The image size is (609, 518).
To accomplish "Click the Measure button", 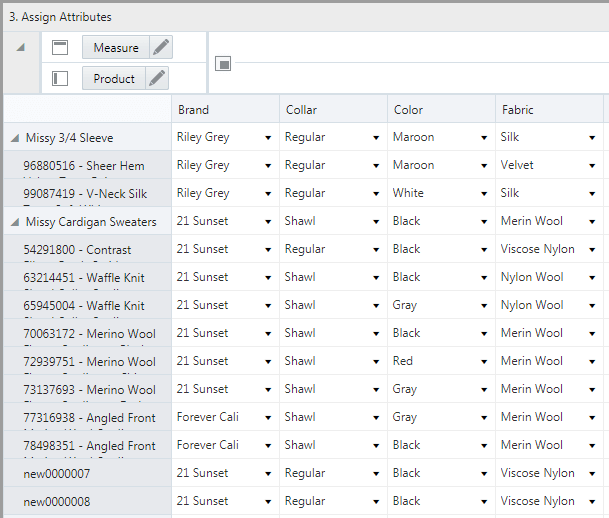I will [x=116, y=47].
